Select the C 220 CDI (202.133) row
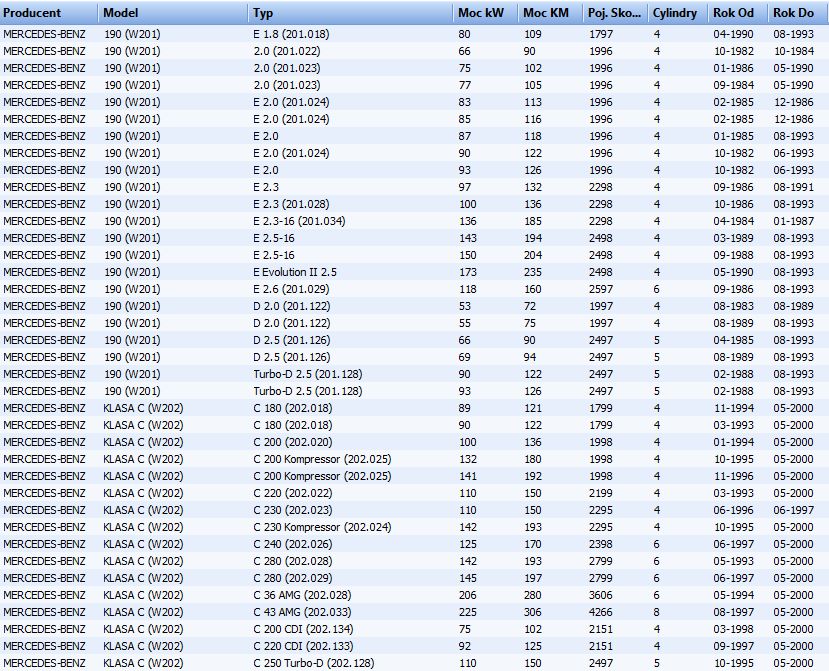Screen dimensions: 829x671 (x=414, y=646)
